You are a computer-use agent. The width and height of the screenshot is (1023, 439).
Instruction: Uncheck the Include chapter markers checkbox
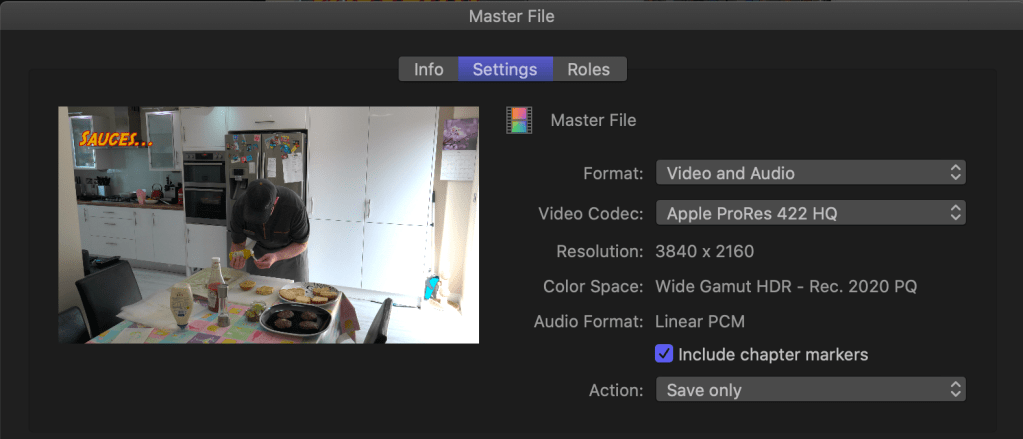point(663,354)
